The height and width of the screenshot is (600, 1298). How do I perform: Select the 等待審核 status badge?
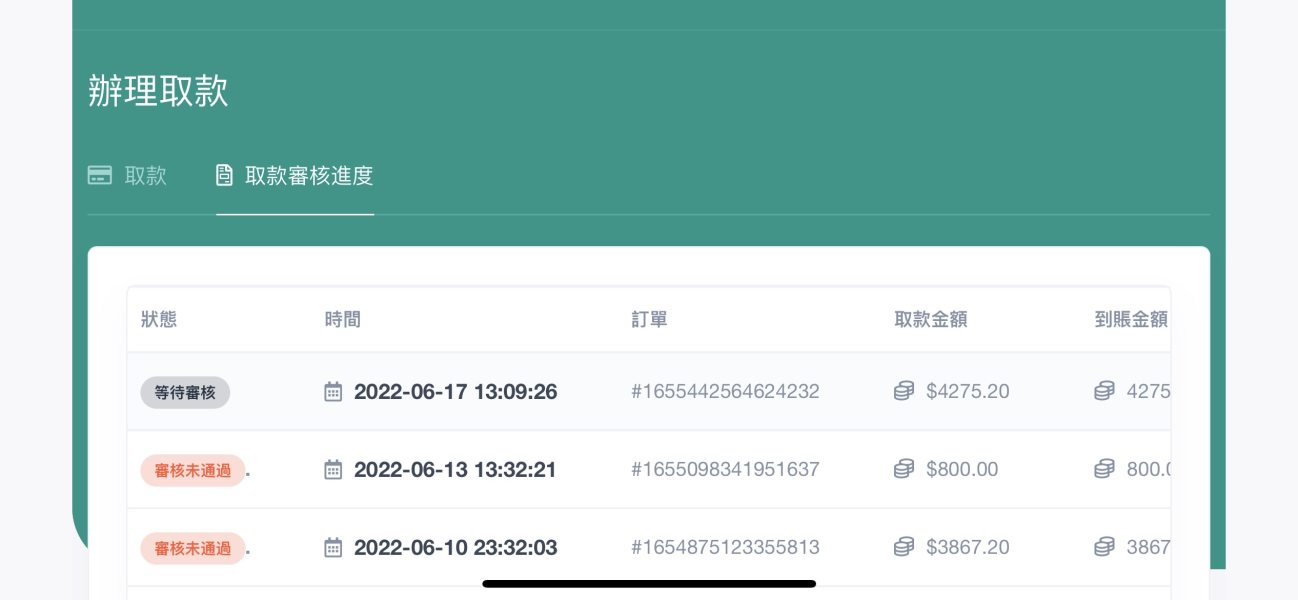[185, 393]
